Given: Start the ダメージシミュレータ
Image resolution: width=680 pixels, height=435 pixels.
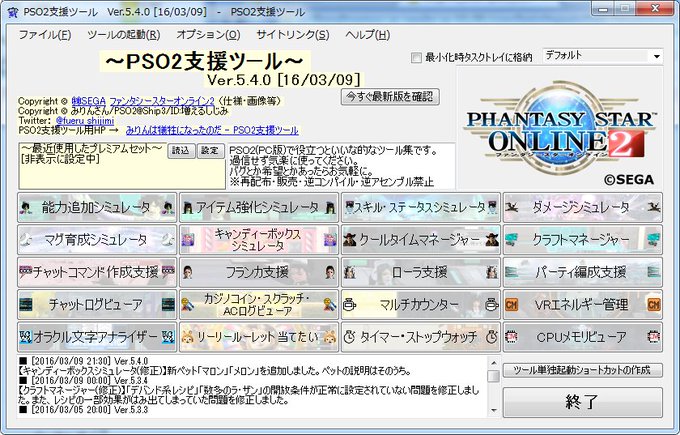Looking at the screenshot, I should (x=583, y=208).
